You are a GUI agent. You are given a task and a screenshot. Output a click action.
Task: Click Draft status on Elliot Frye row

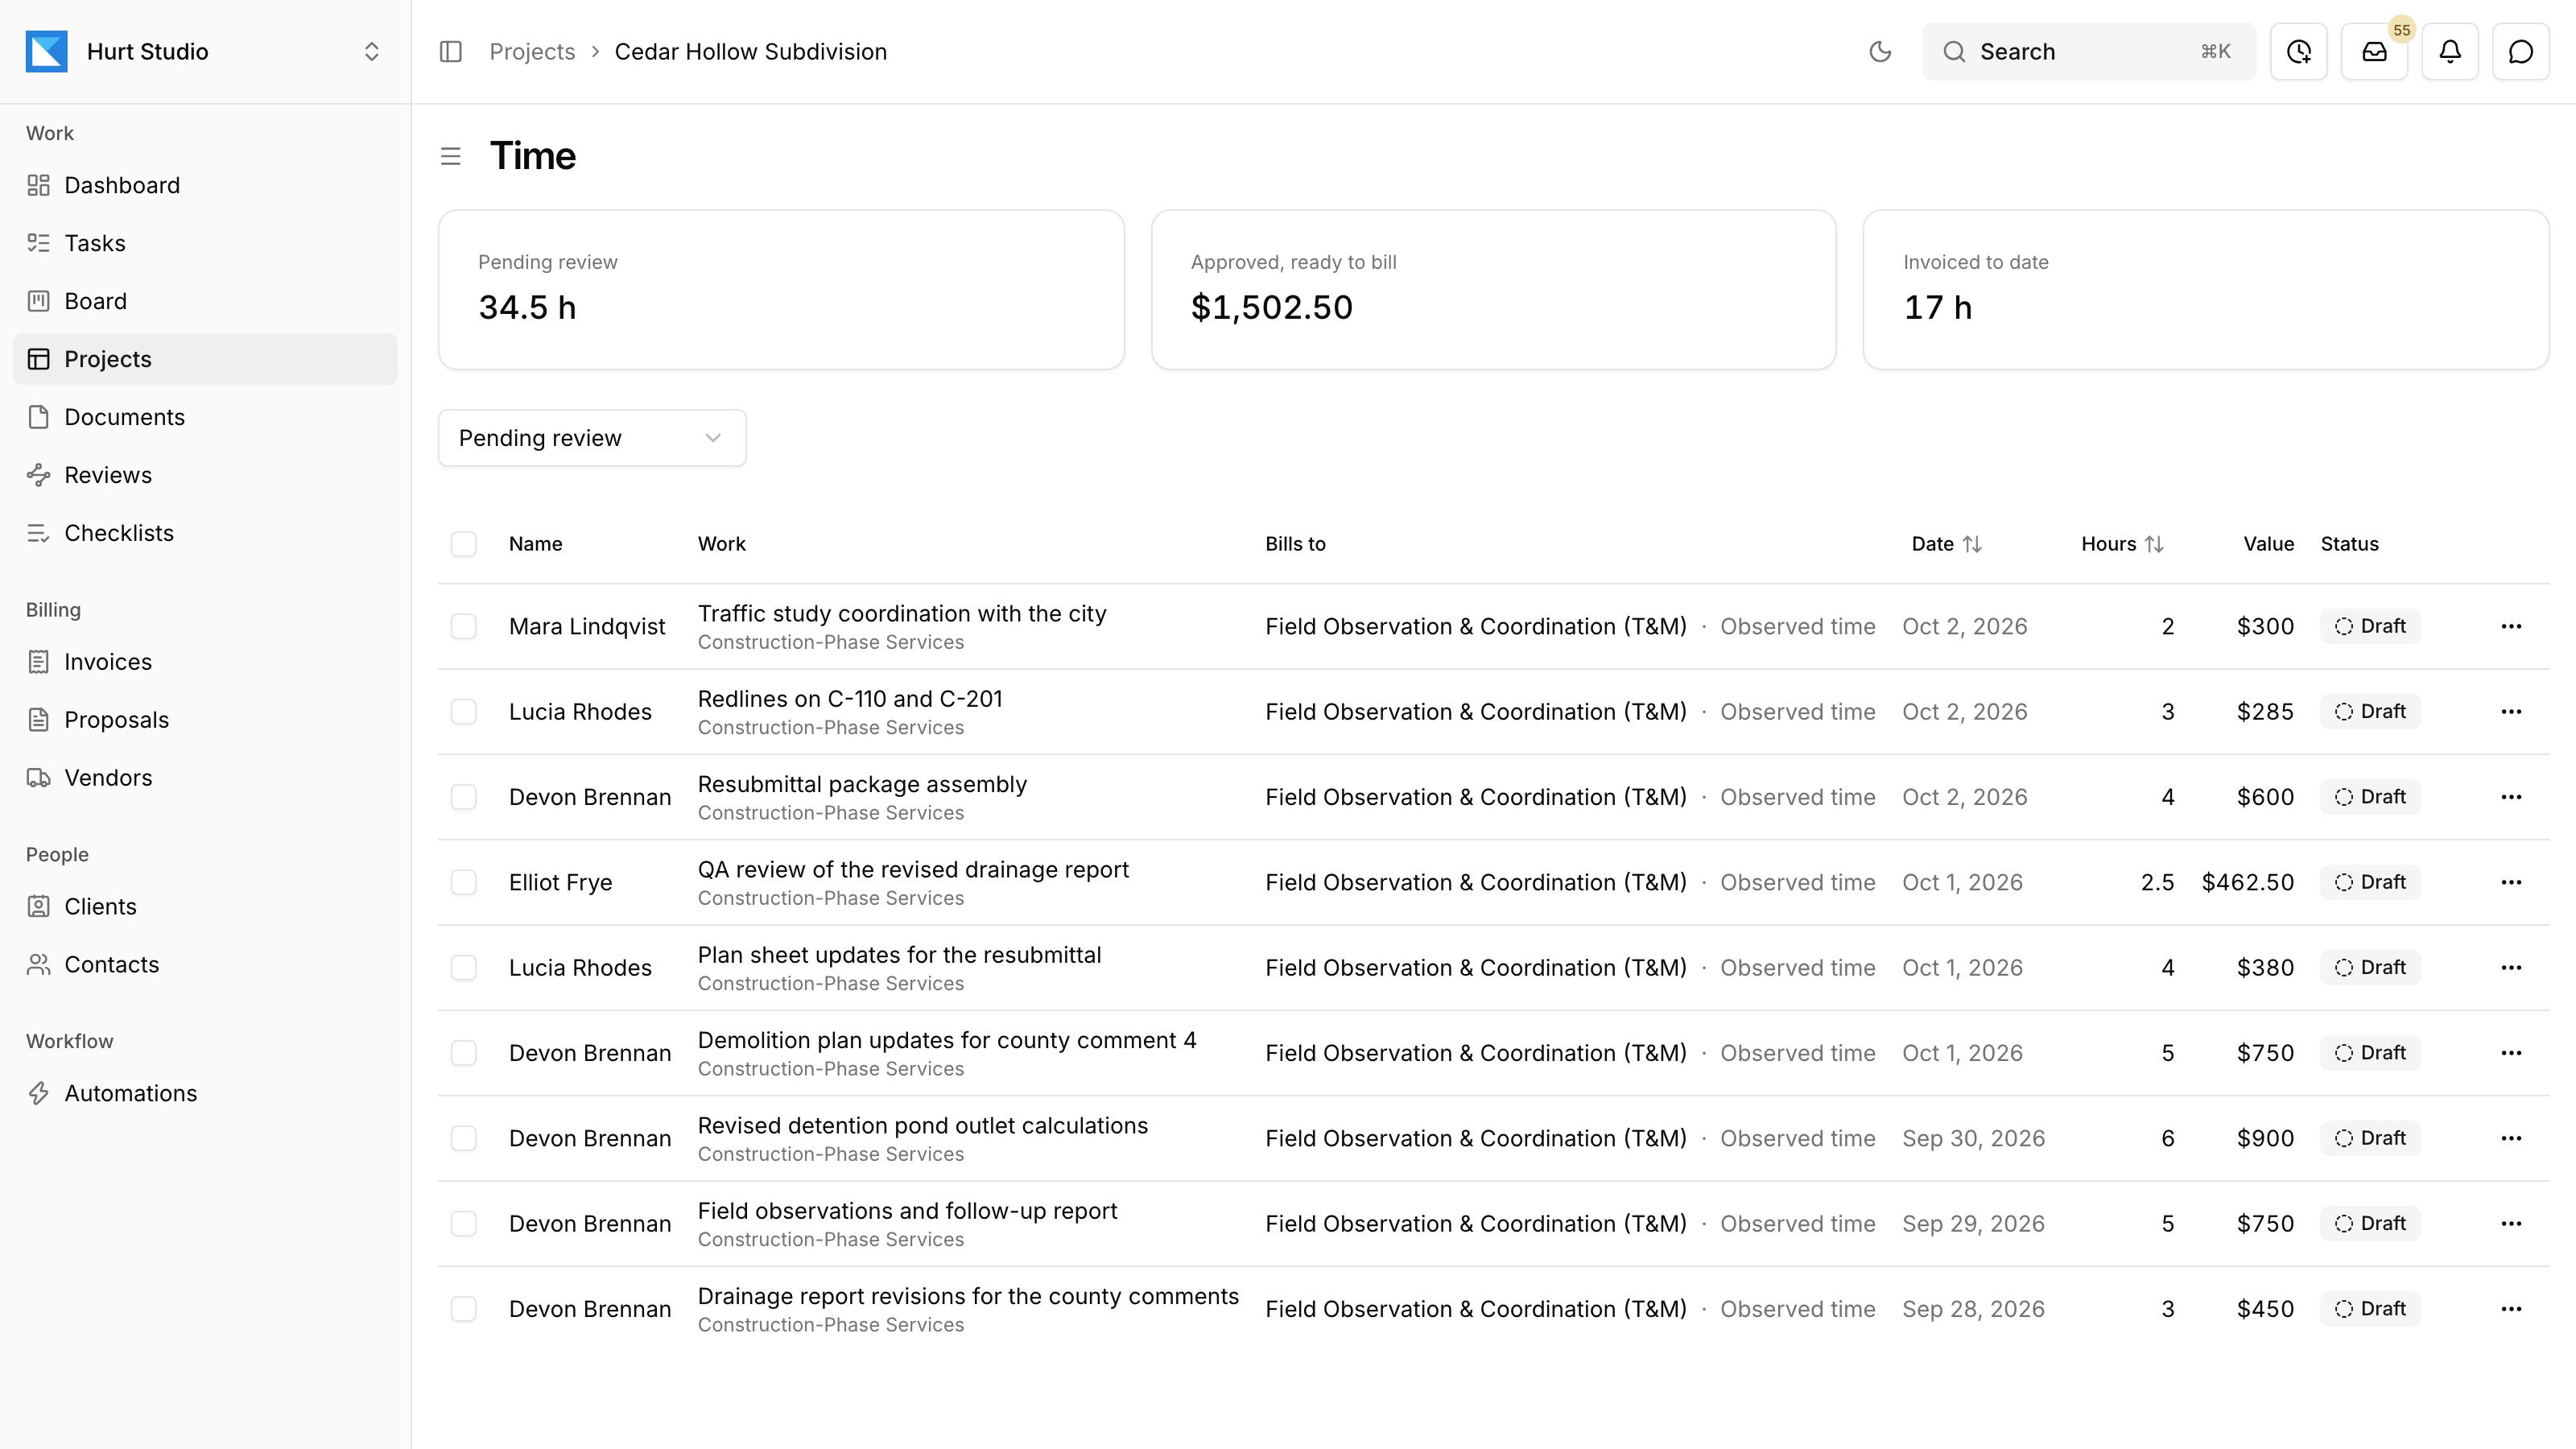[x=2370, y=882]
